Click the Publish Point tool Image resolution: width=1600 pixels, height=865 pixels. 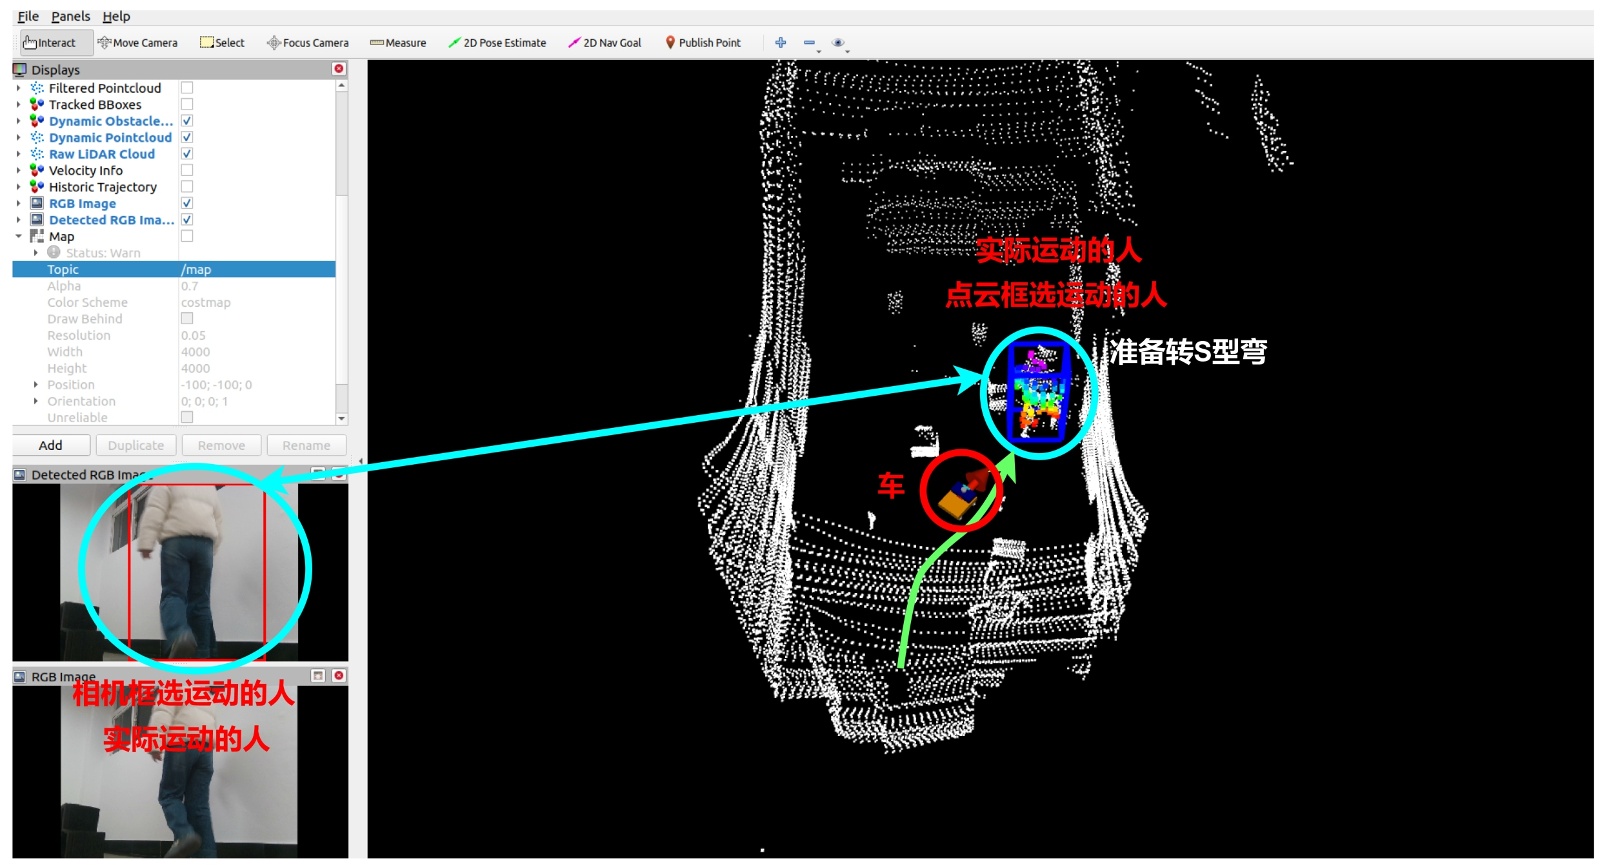[x=703, y=43]
